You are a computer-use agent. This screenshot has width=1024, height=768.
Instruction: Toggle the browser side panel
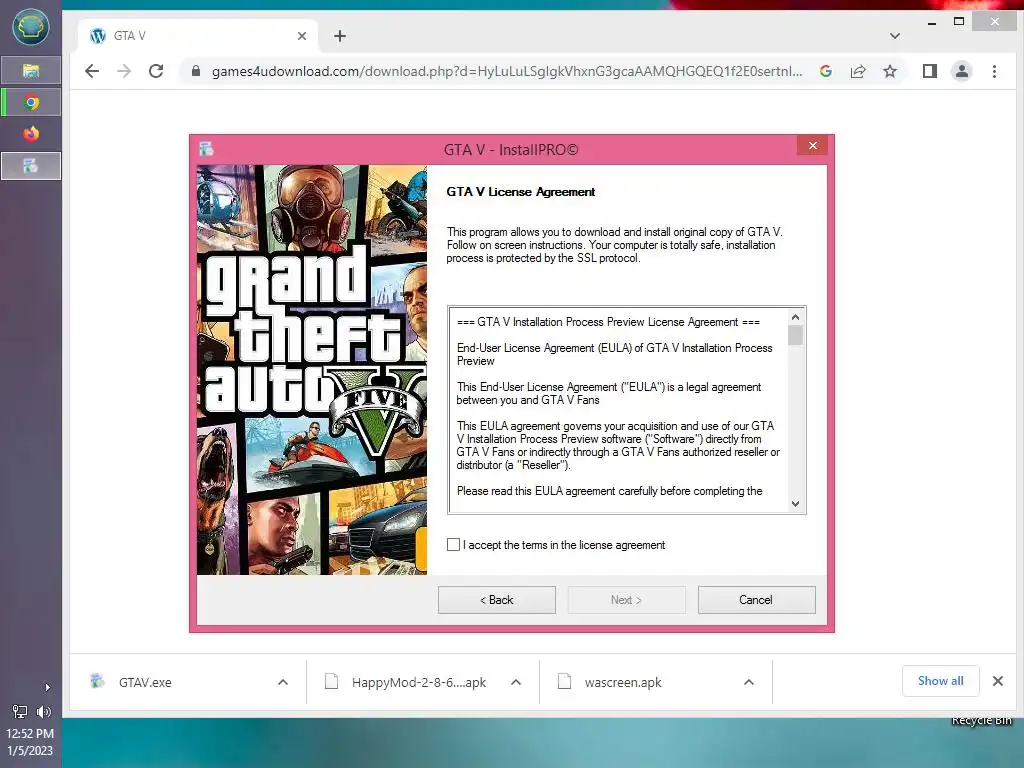click(x=930, y=71)
